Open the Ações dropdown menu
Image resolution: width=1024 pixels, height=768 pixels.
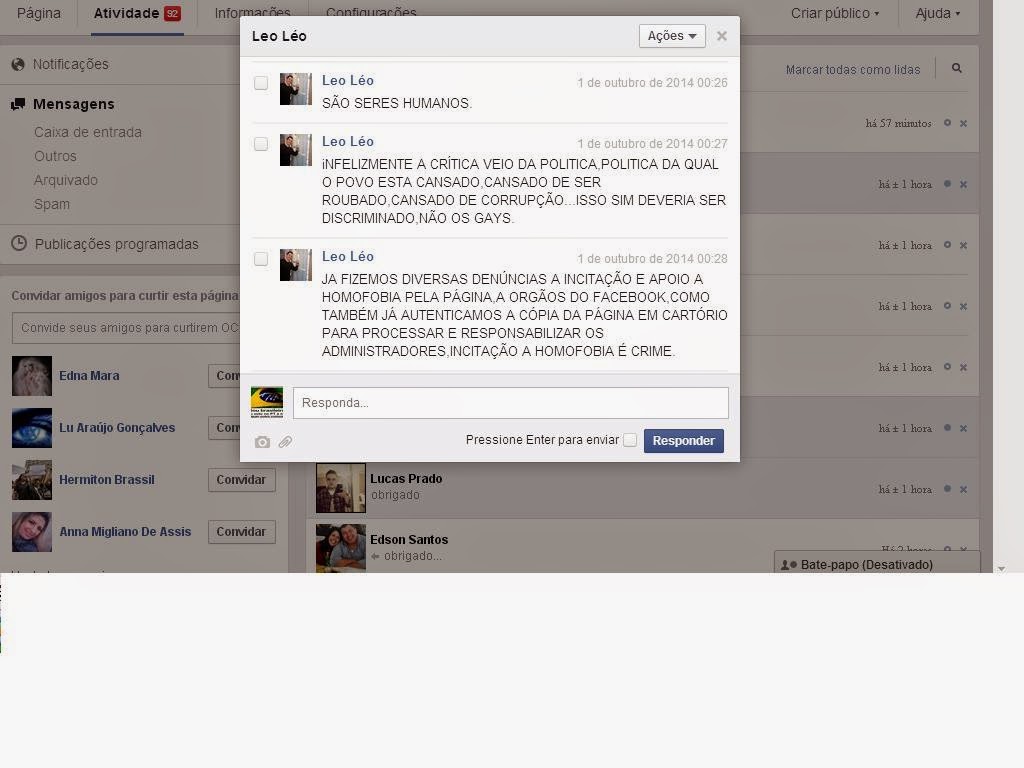pyautogui.click(x=672, y=36)
